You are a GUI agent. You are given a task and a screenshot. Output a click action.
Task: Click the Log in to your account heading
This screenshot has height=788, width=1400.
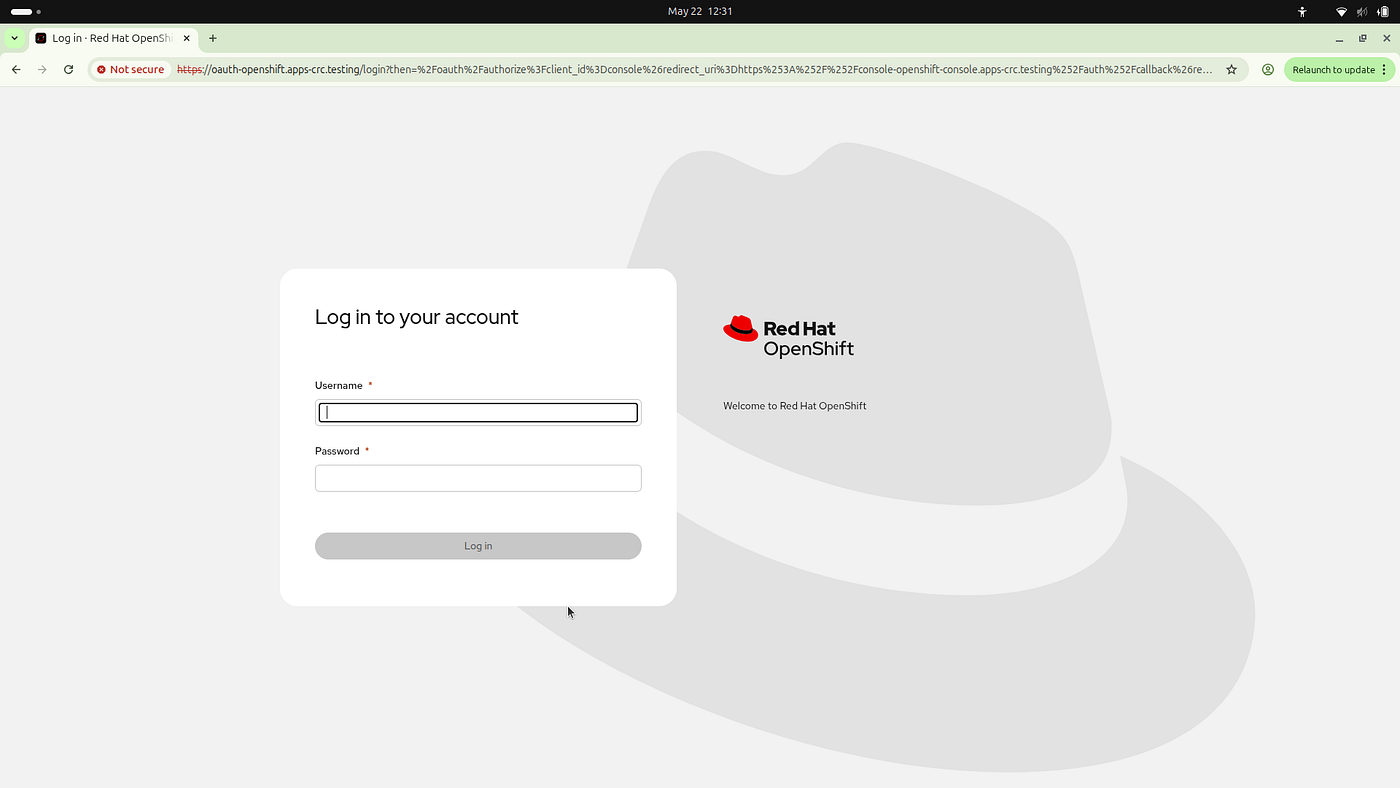(417, 317)
